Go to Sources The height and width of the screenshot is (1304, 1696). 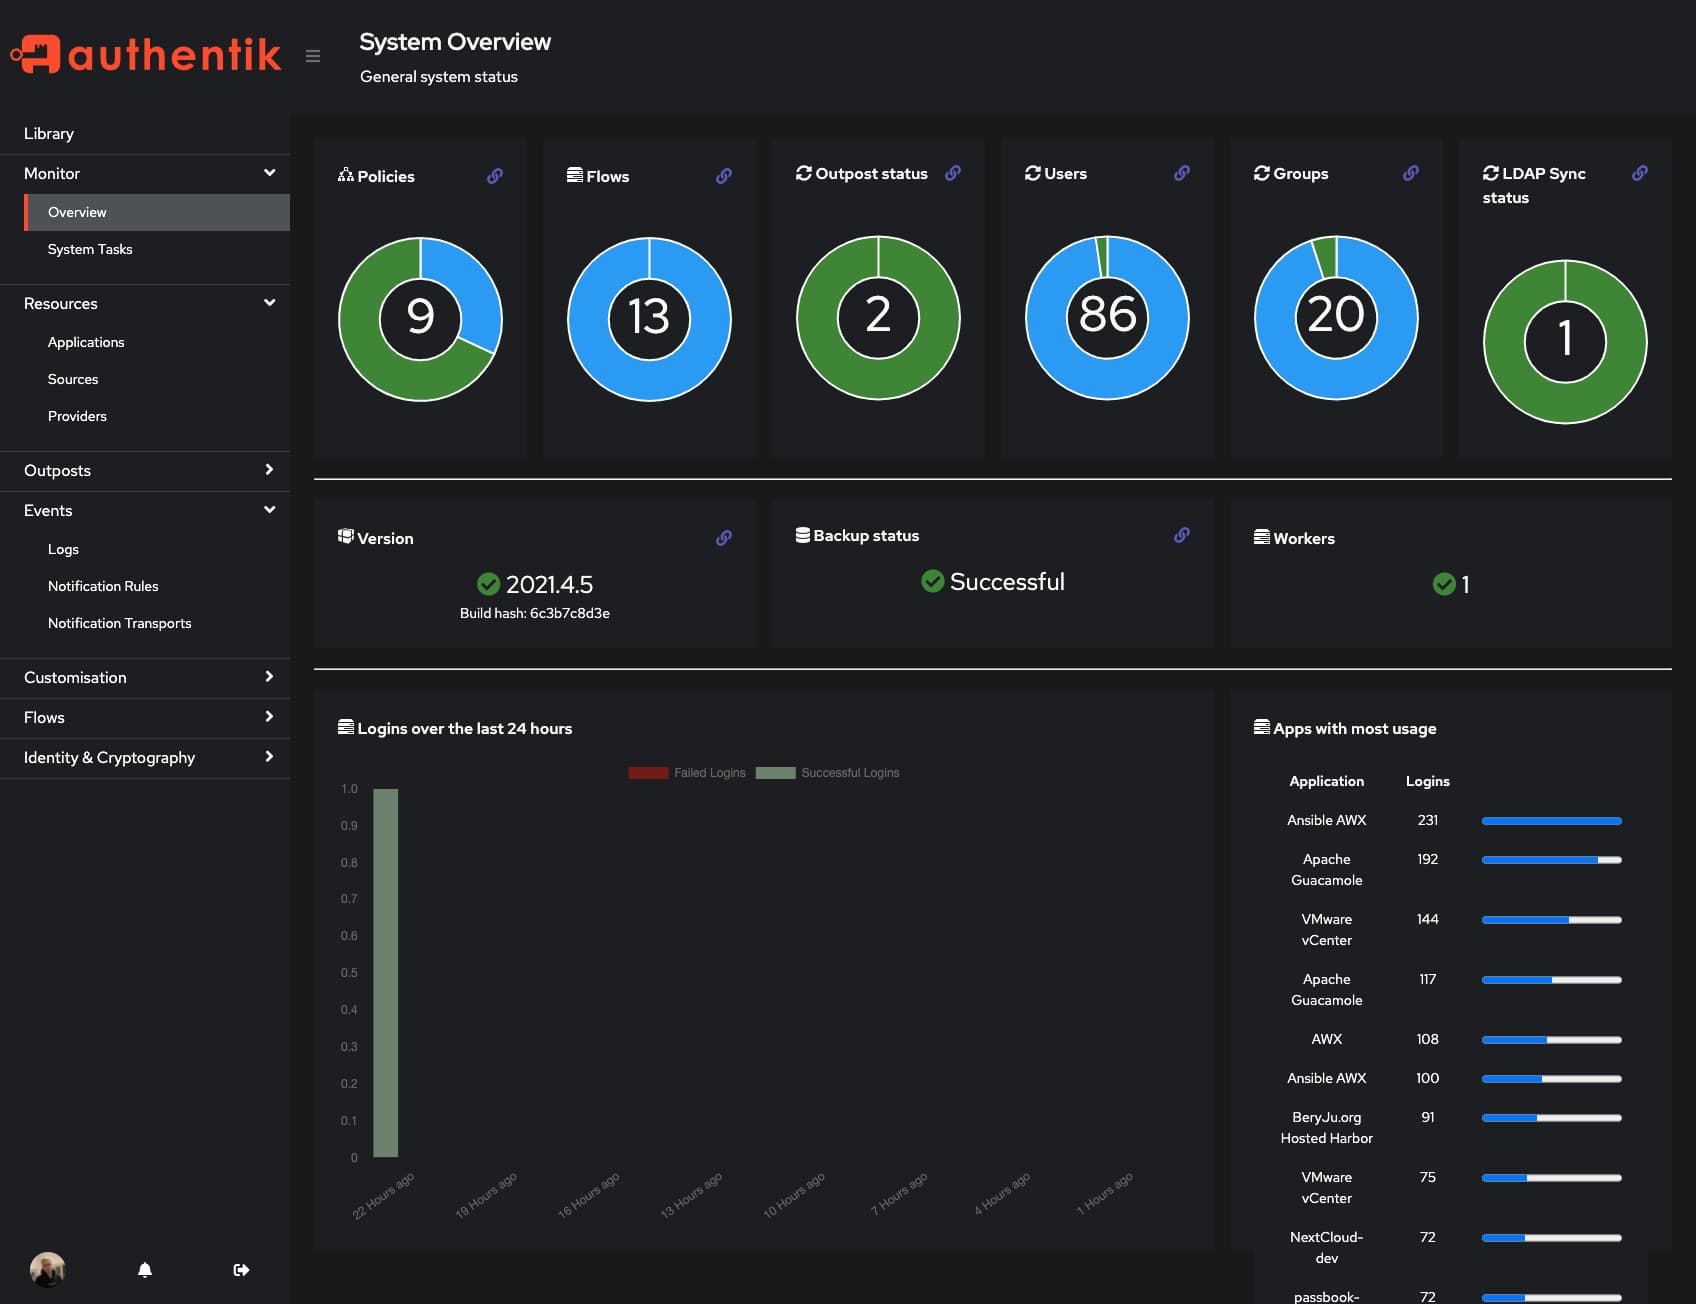157,379
